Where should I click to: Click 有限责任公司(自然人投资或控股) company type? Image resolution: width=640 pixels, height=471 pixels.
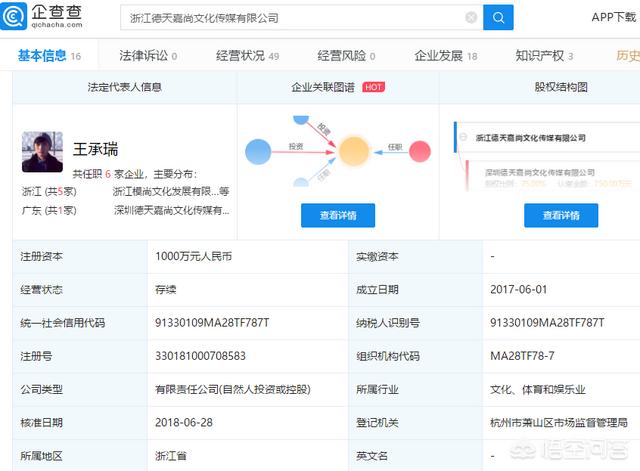tap(233, 389)
